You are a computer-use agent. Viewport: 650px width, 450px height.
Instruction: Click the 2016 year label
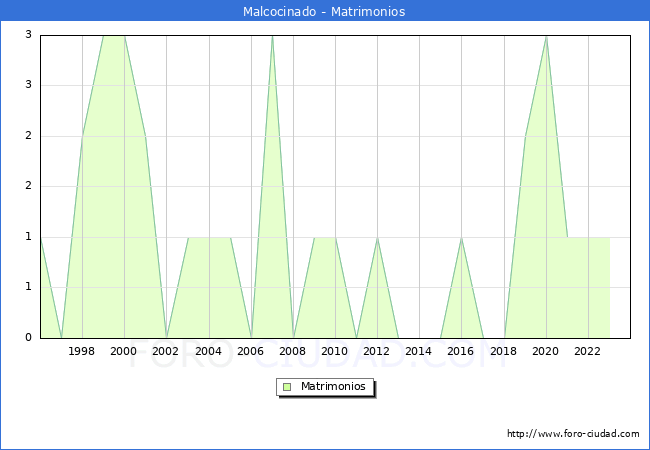point(461,351)
